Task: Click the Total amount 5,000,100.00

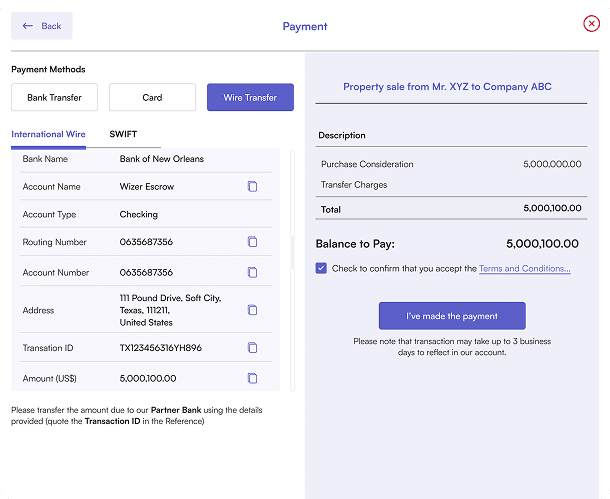Action: (x=552, y=208)
